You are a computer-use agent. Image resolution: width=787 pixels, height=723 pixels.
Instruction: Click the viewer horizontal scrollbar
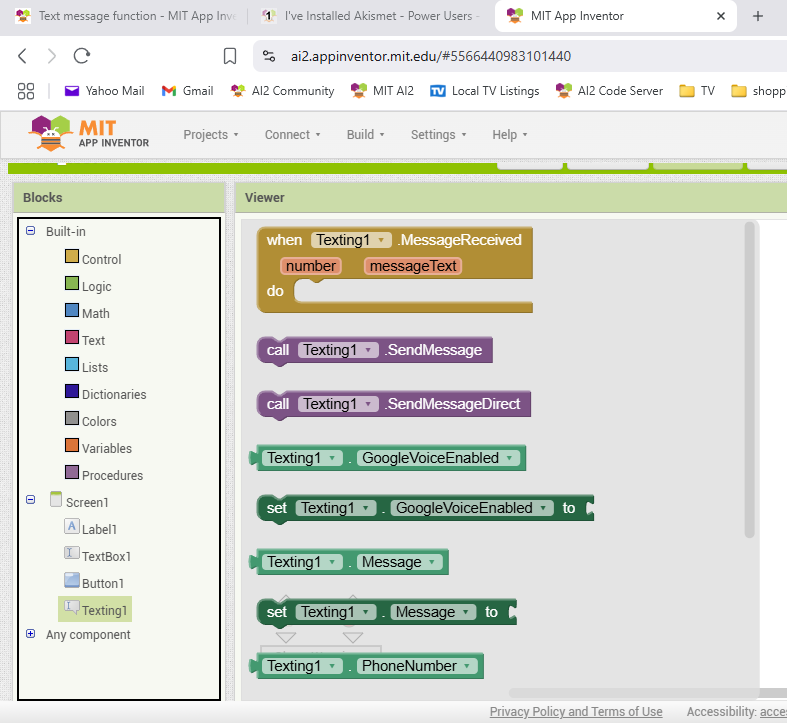pos(647,693)
